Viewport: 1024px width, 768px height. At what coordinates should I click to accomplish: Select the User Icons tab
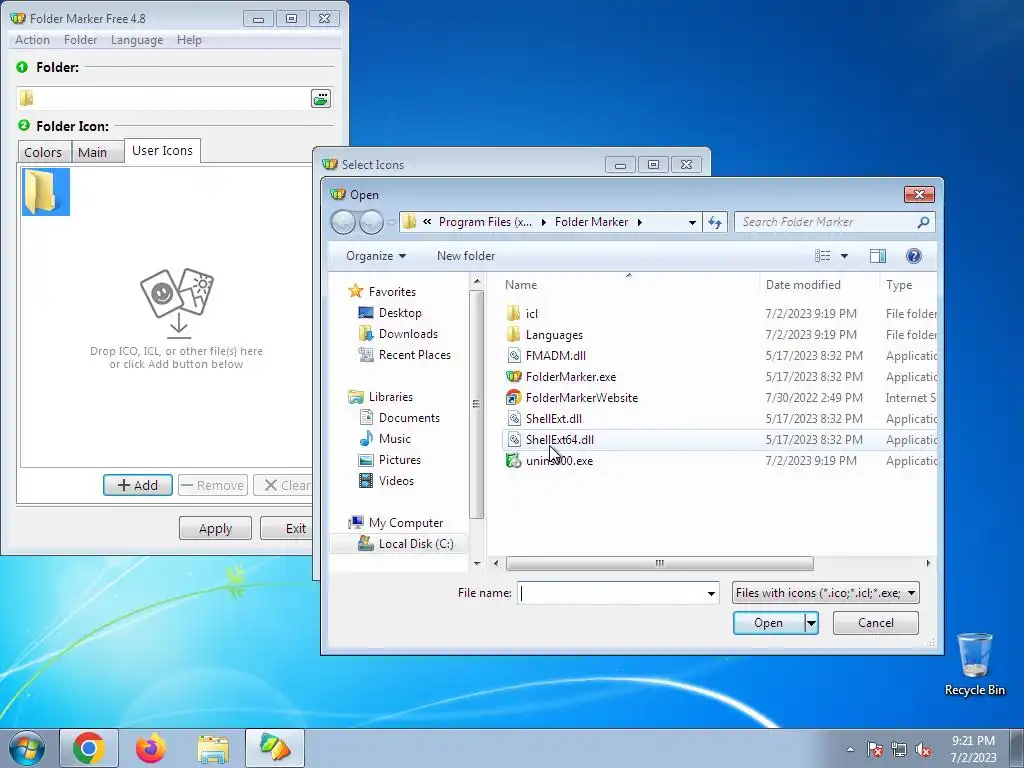pos(163,150)
